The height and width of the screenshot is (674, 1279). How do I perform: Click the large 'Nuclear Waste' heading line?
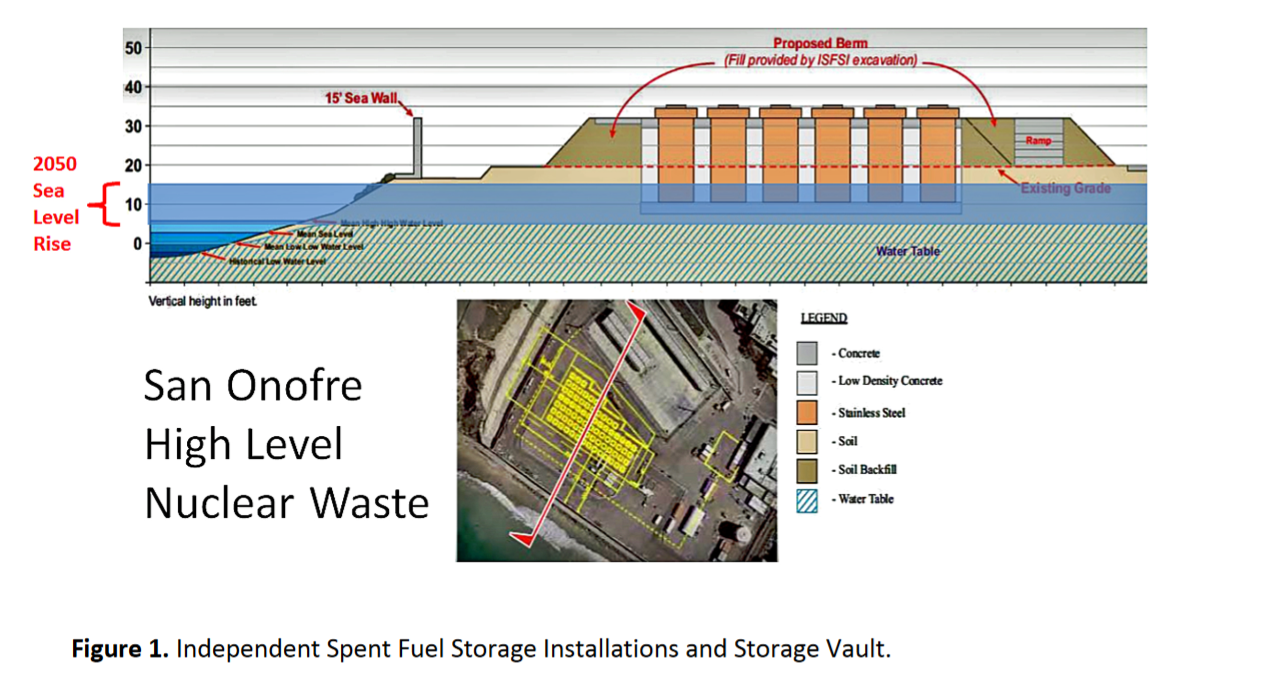click(x=287, y=502)
